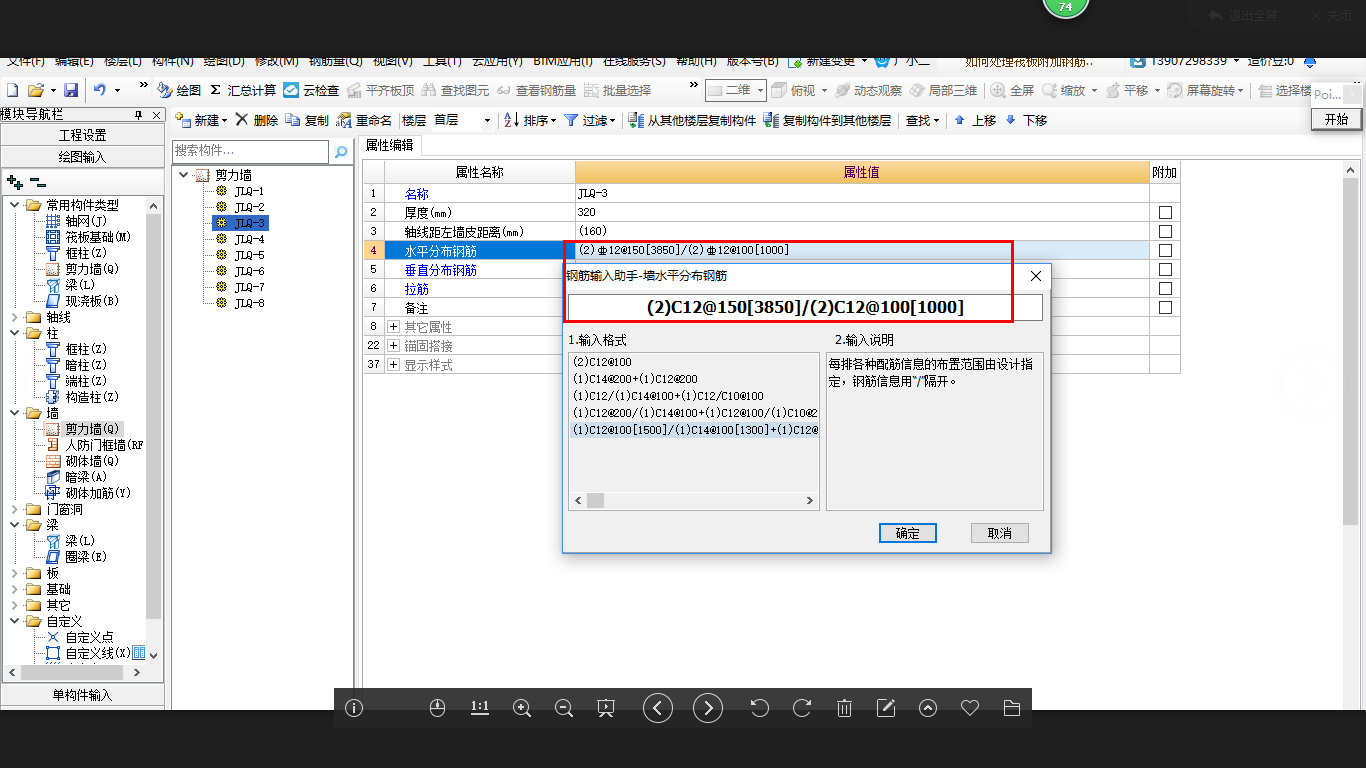1366x768 pixels.
Task: Tick 附加 checkbox for 水平分布钢筋 row
Action: 1165,251
